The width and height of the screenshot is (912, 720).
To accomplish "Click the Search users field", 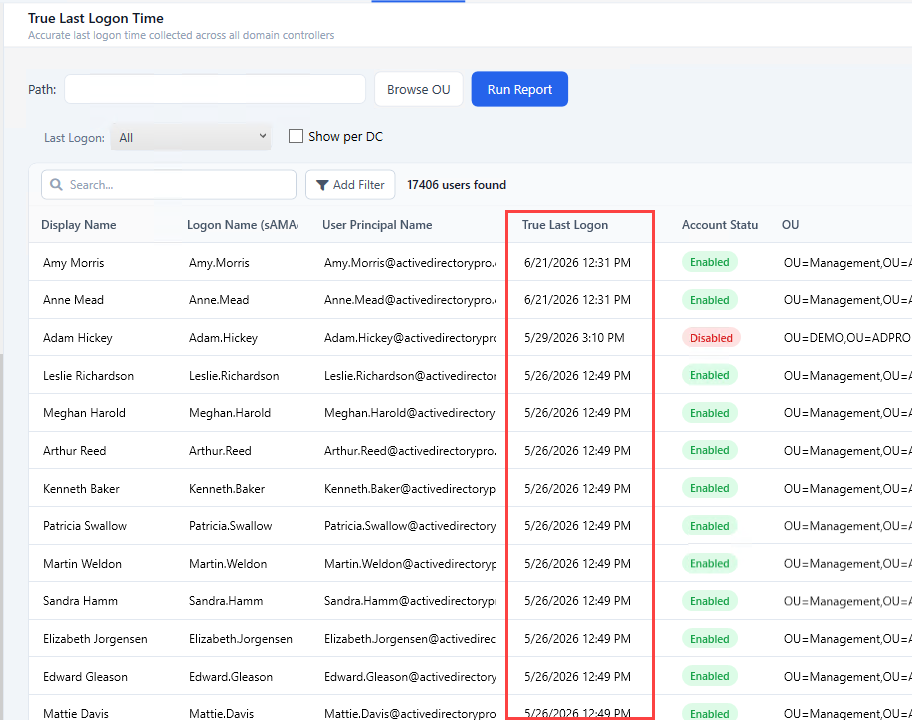I will click(x=169, y=185).
